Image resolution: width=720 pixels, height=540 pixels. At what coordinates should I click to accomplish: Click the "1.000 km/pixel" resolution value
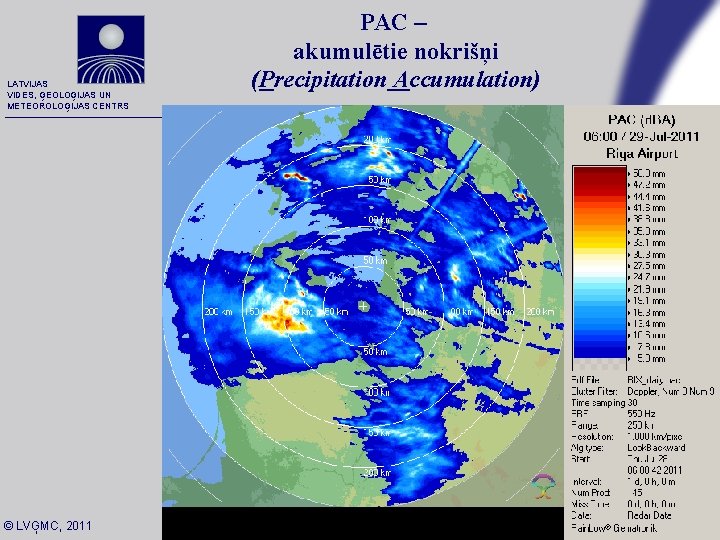[x=655, y=436]
